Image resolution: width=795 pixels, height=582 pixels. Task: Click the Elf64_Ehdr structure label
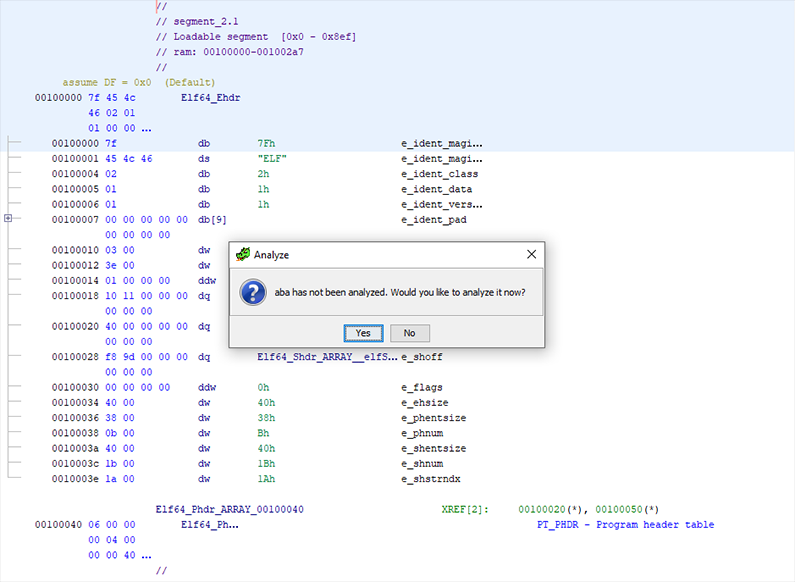click(x=210, y=98)
